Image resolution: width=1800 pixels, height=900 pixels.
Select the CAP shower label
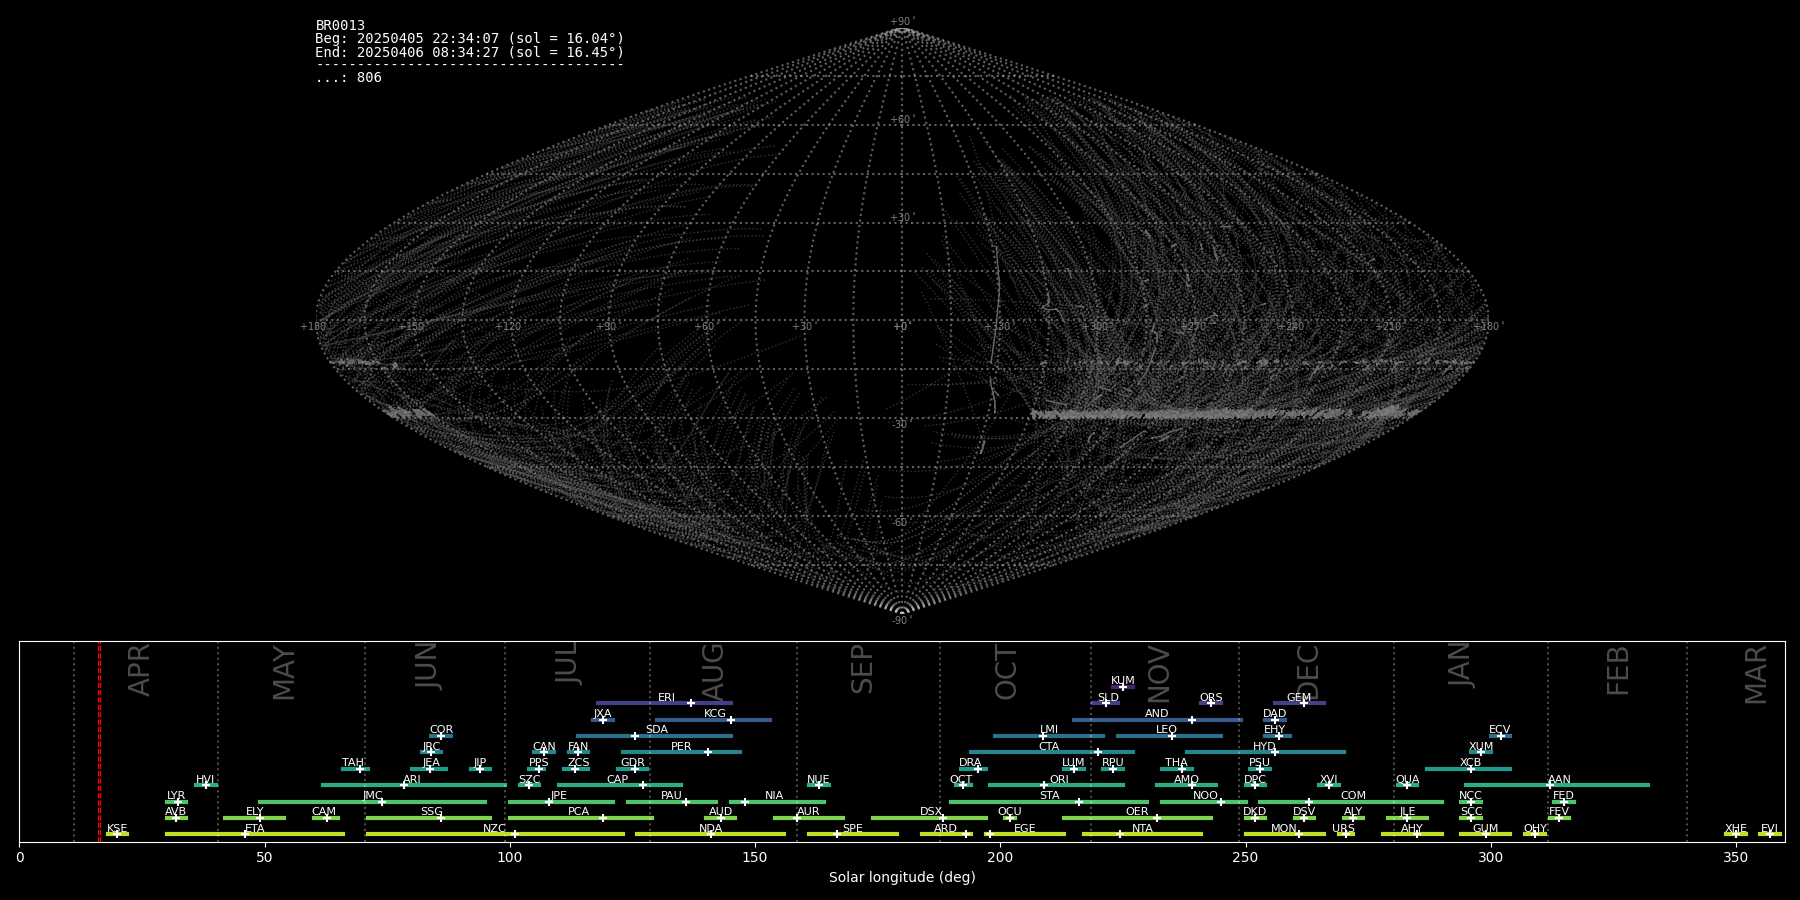click(x=618, y=780)
